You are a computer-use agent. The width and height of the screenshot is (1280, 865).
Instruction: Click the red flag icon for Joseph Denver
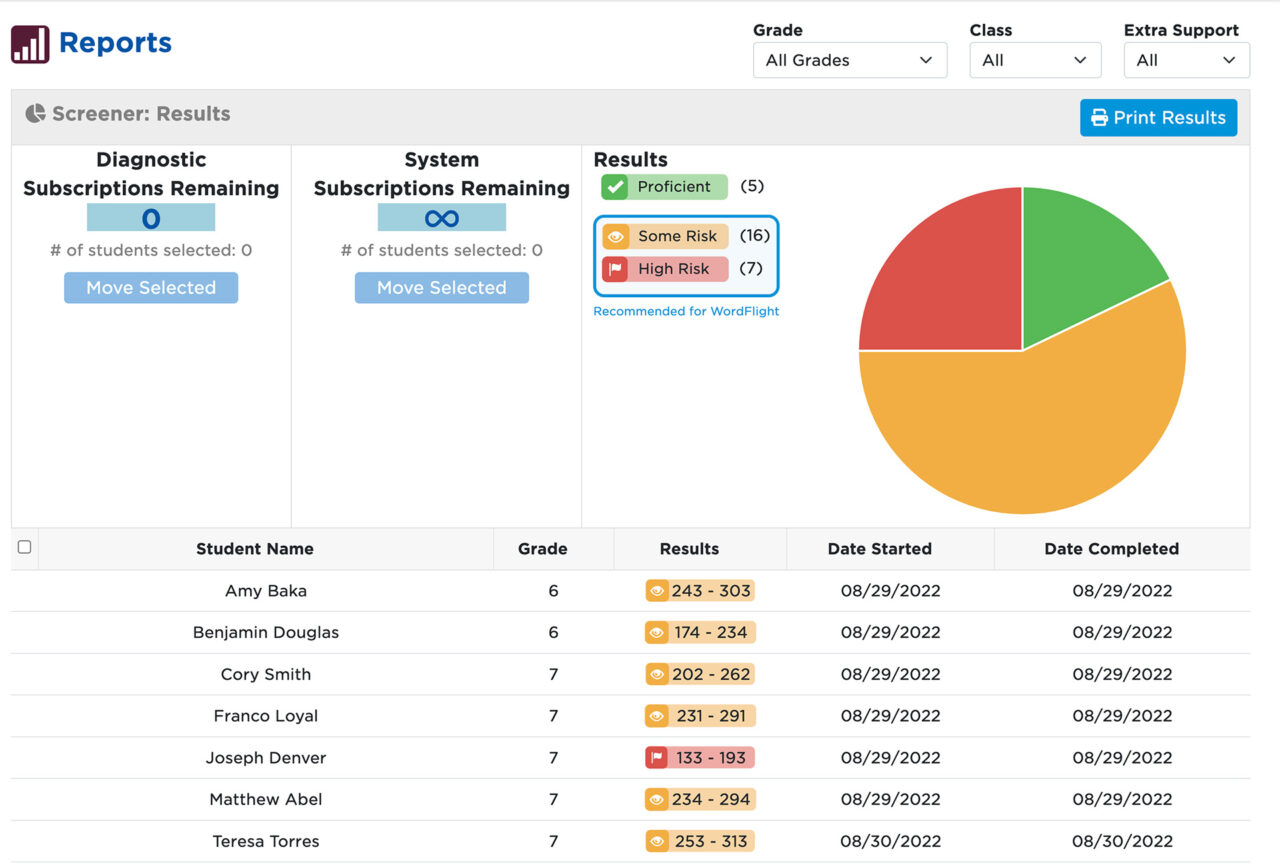(657, 758)
